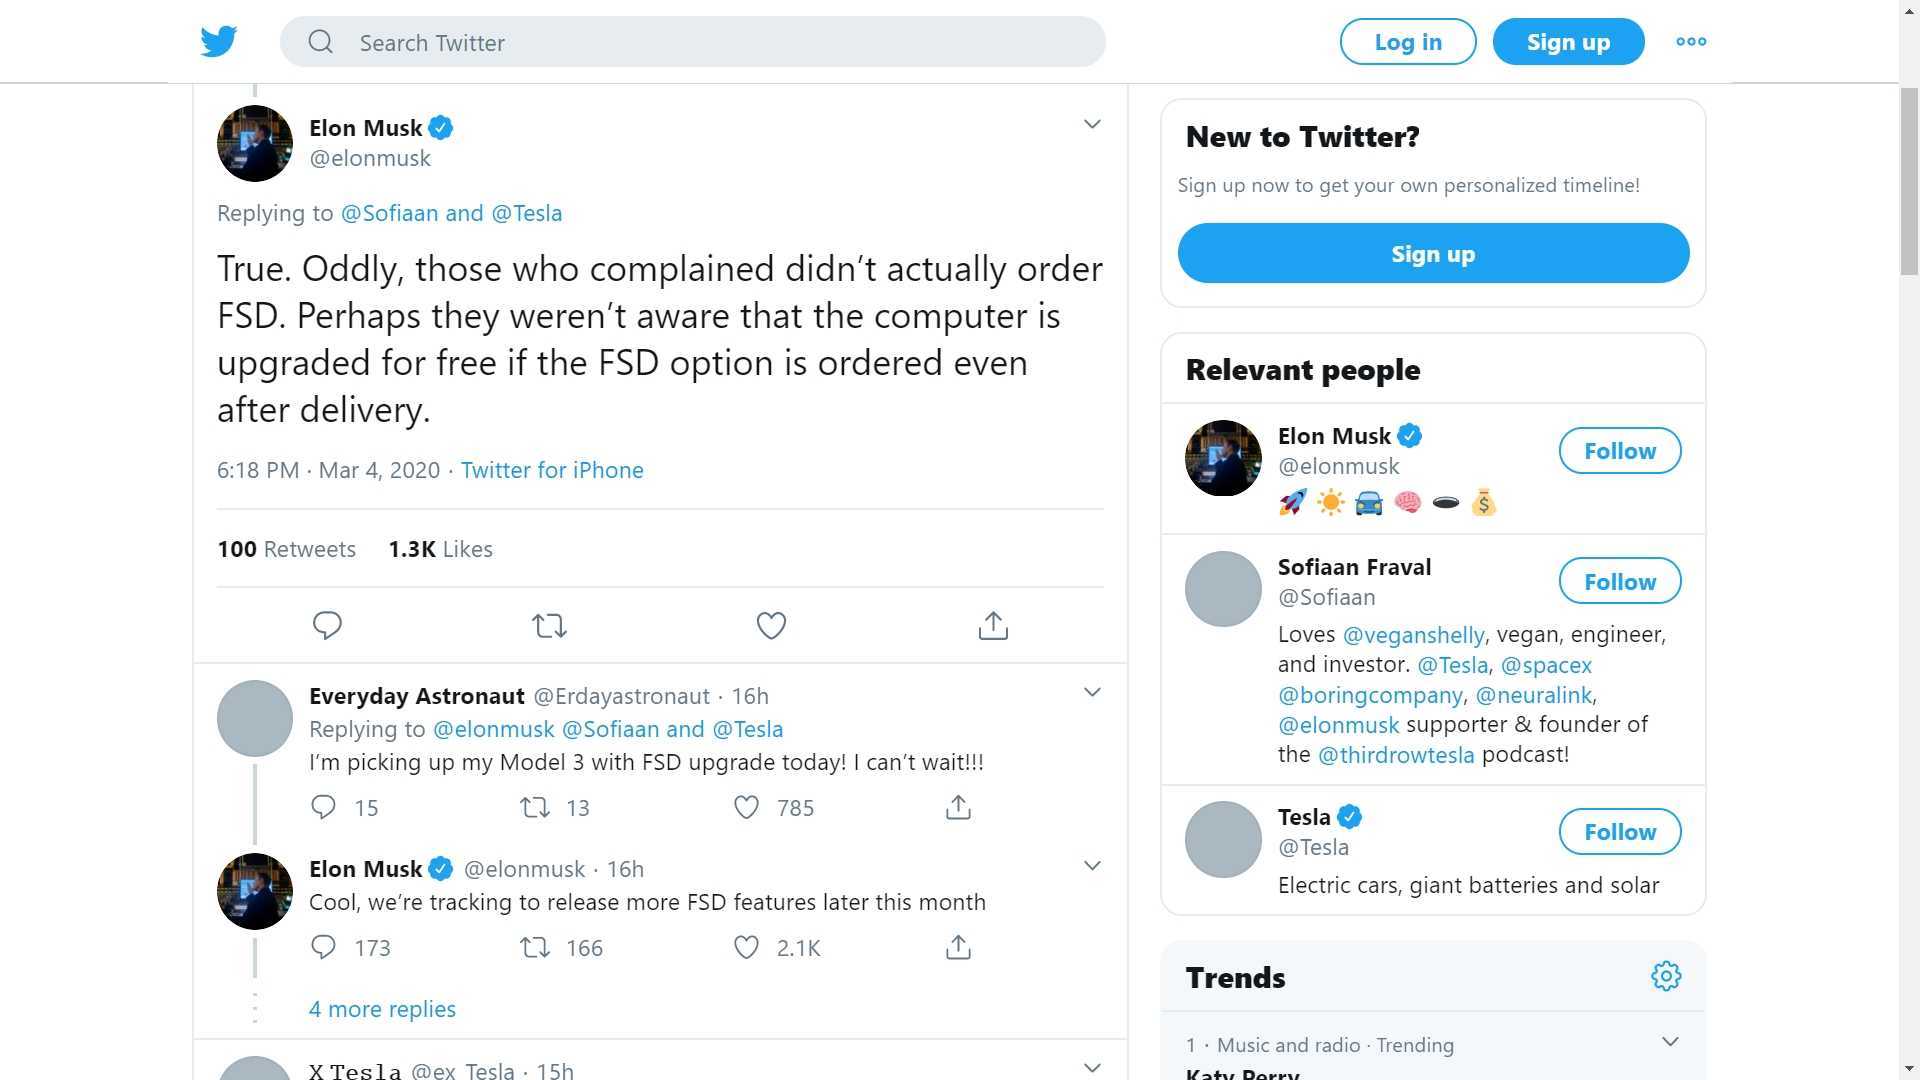Show 4 more replies

(382, 1009)
